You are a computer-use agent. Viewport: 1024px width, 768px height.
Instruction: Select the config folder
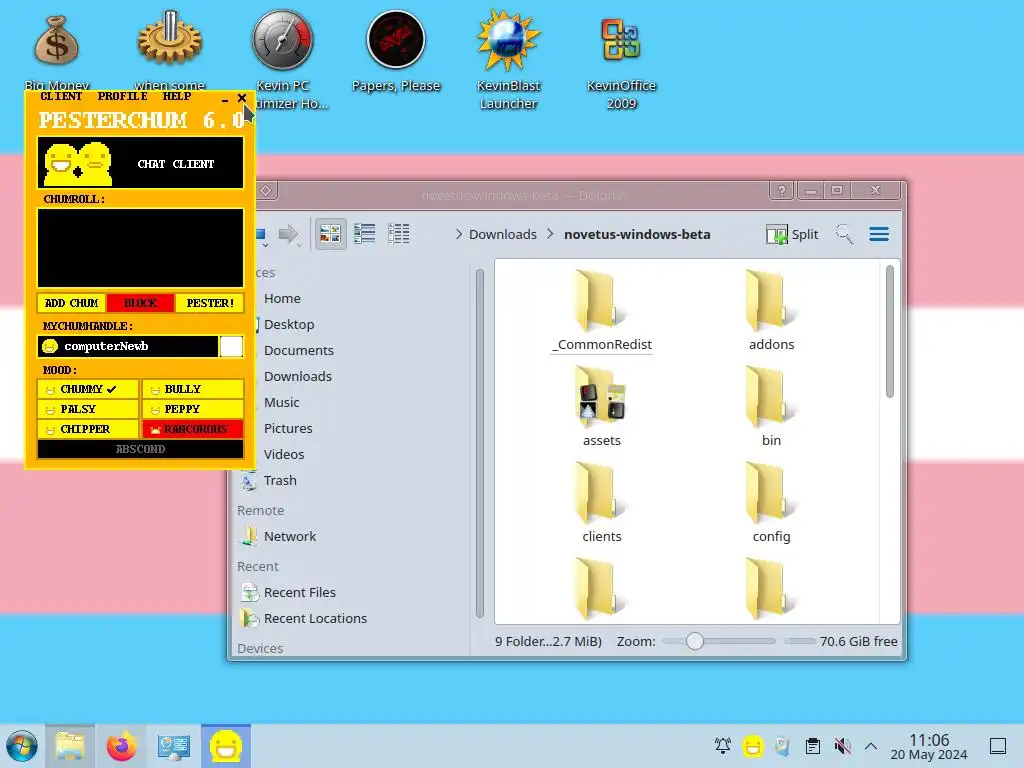point(771,502)
